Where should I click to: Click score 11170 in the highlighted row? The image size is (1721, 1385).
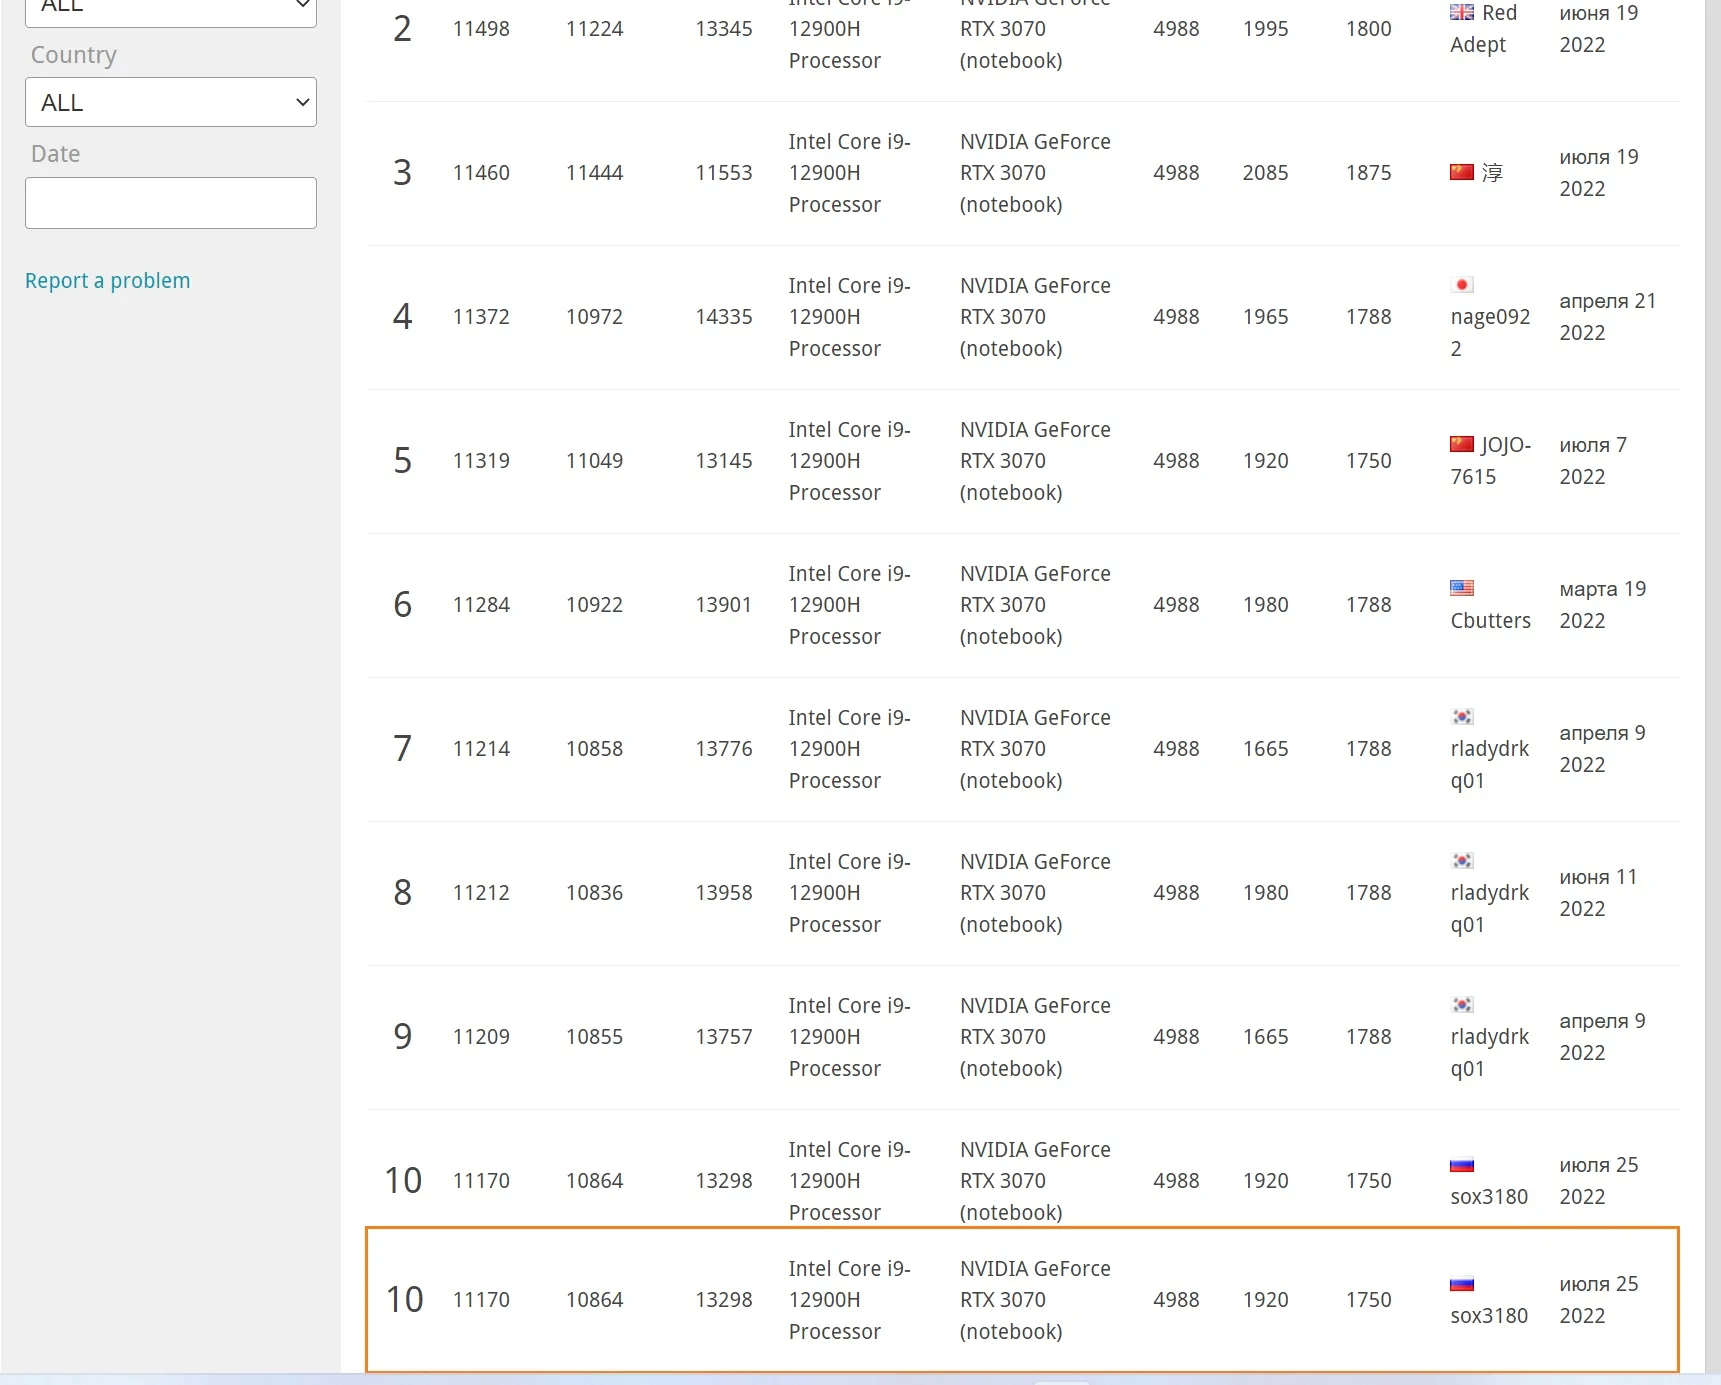[481, 1300]
